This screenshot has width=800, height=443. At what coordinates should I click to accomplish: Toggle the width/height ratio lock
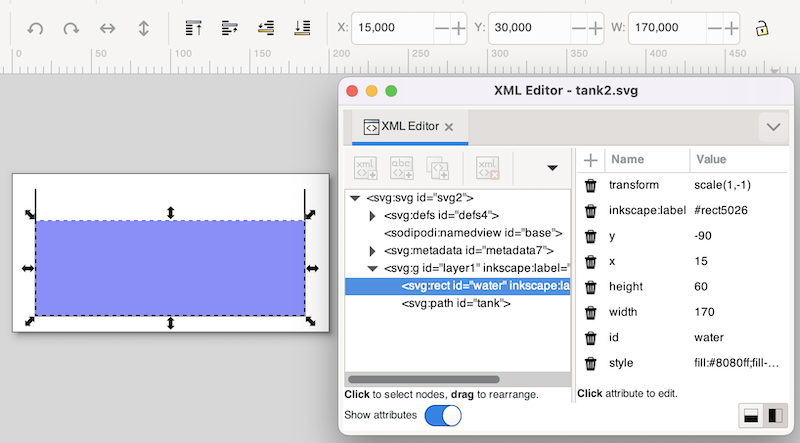click(762, 28)
